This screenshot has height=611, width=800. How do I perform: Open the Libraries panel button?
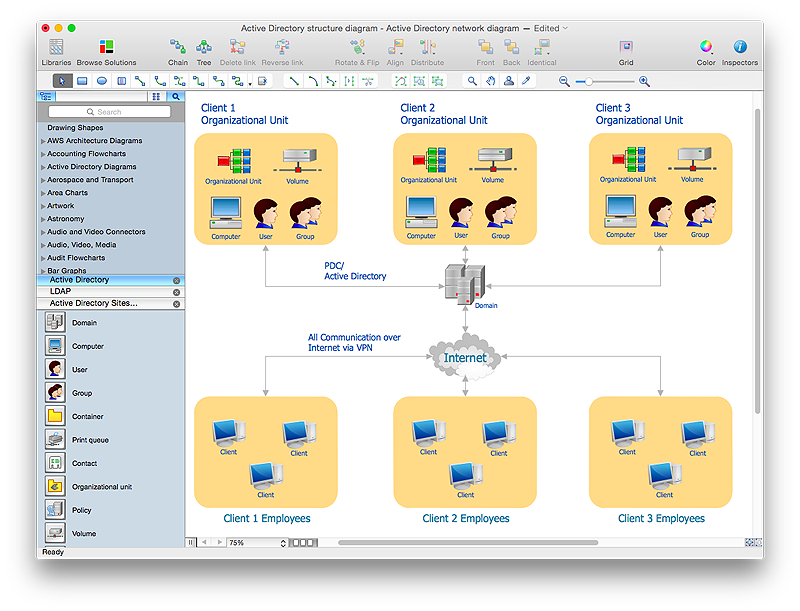click(56, 52)
